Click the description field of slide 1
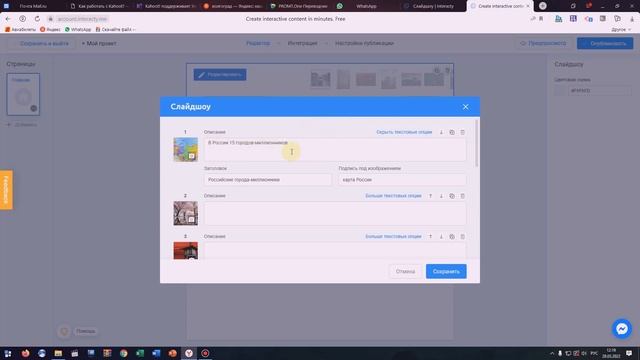 (335, 149)
